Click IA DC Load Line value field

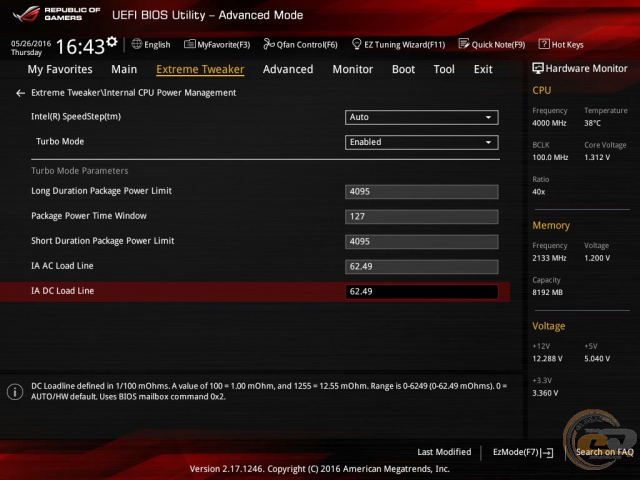(x=422, y=291)
